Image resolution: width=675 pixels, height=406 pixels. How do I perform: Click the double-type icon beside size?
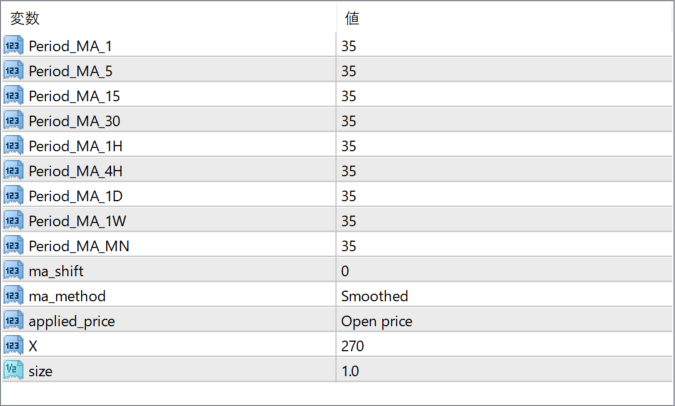point(13,370)
